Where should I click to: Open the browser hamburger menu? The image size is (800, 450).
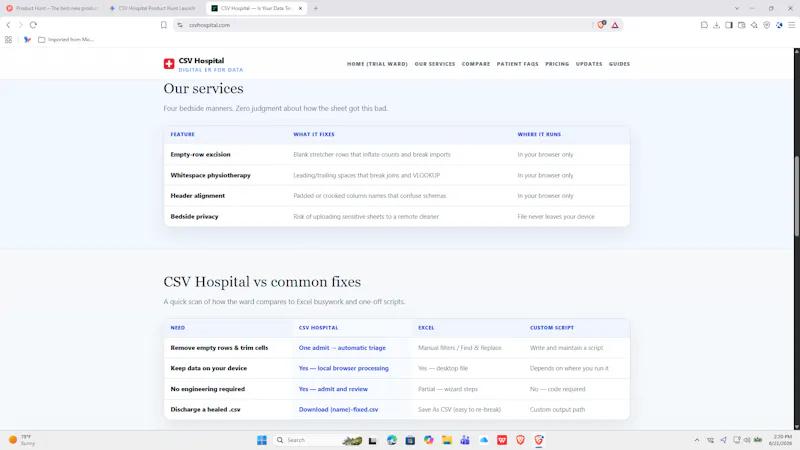[791, 24]
